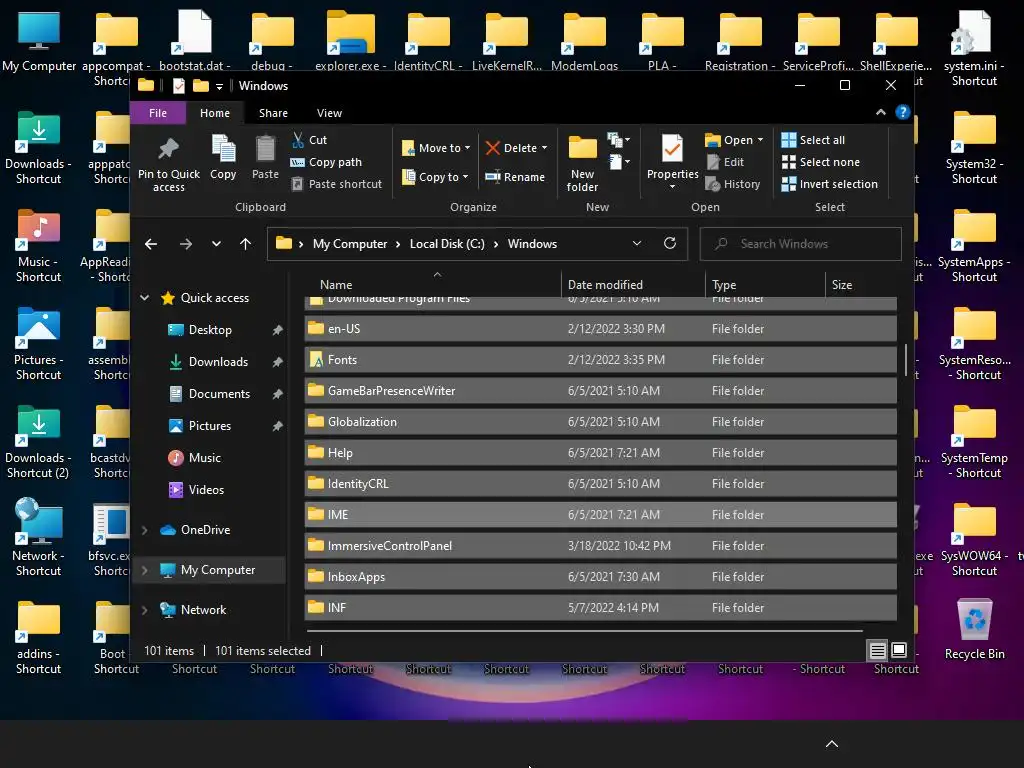Select the GameBarPresenceWriter folder
Screen dimensions: 1024x768
click(600, 391)
